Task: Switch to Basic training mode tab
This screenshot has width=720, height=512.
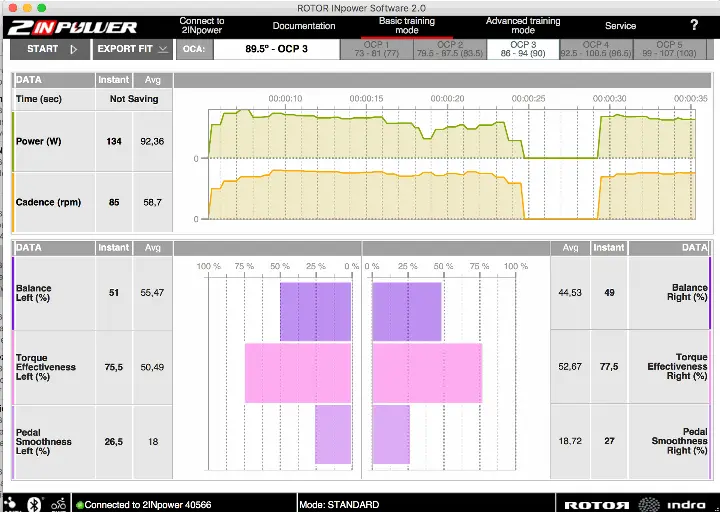Action: coord(406,26)
